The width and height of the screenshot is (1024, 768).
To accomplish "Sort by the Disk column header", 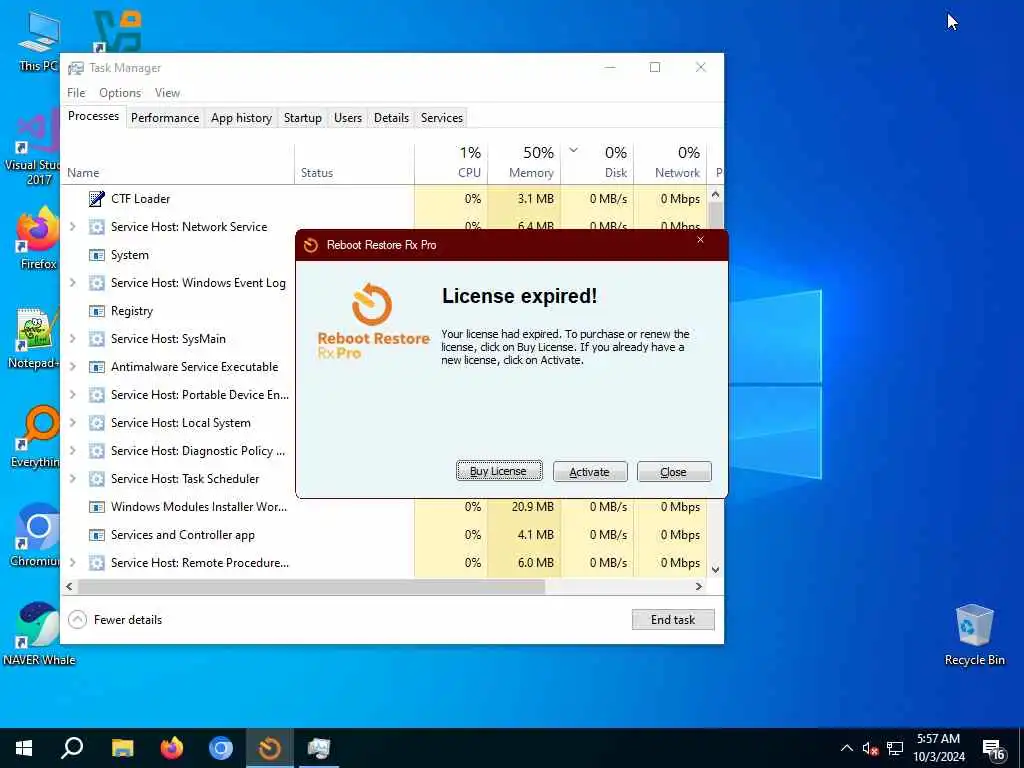I will [x=597, y=163].
